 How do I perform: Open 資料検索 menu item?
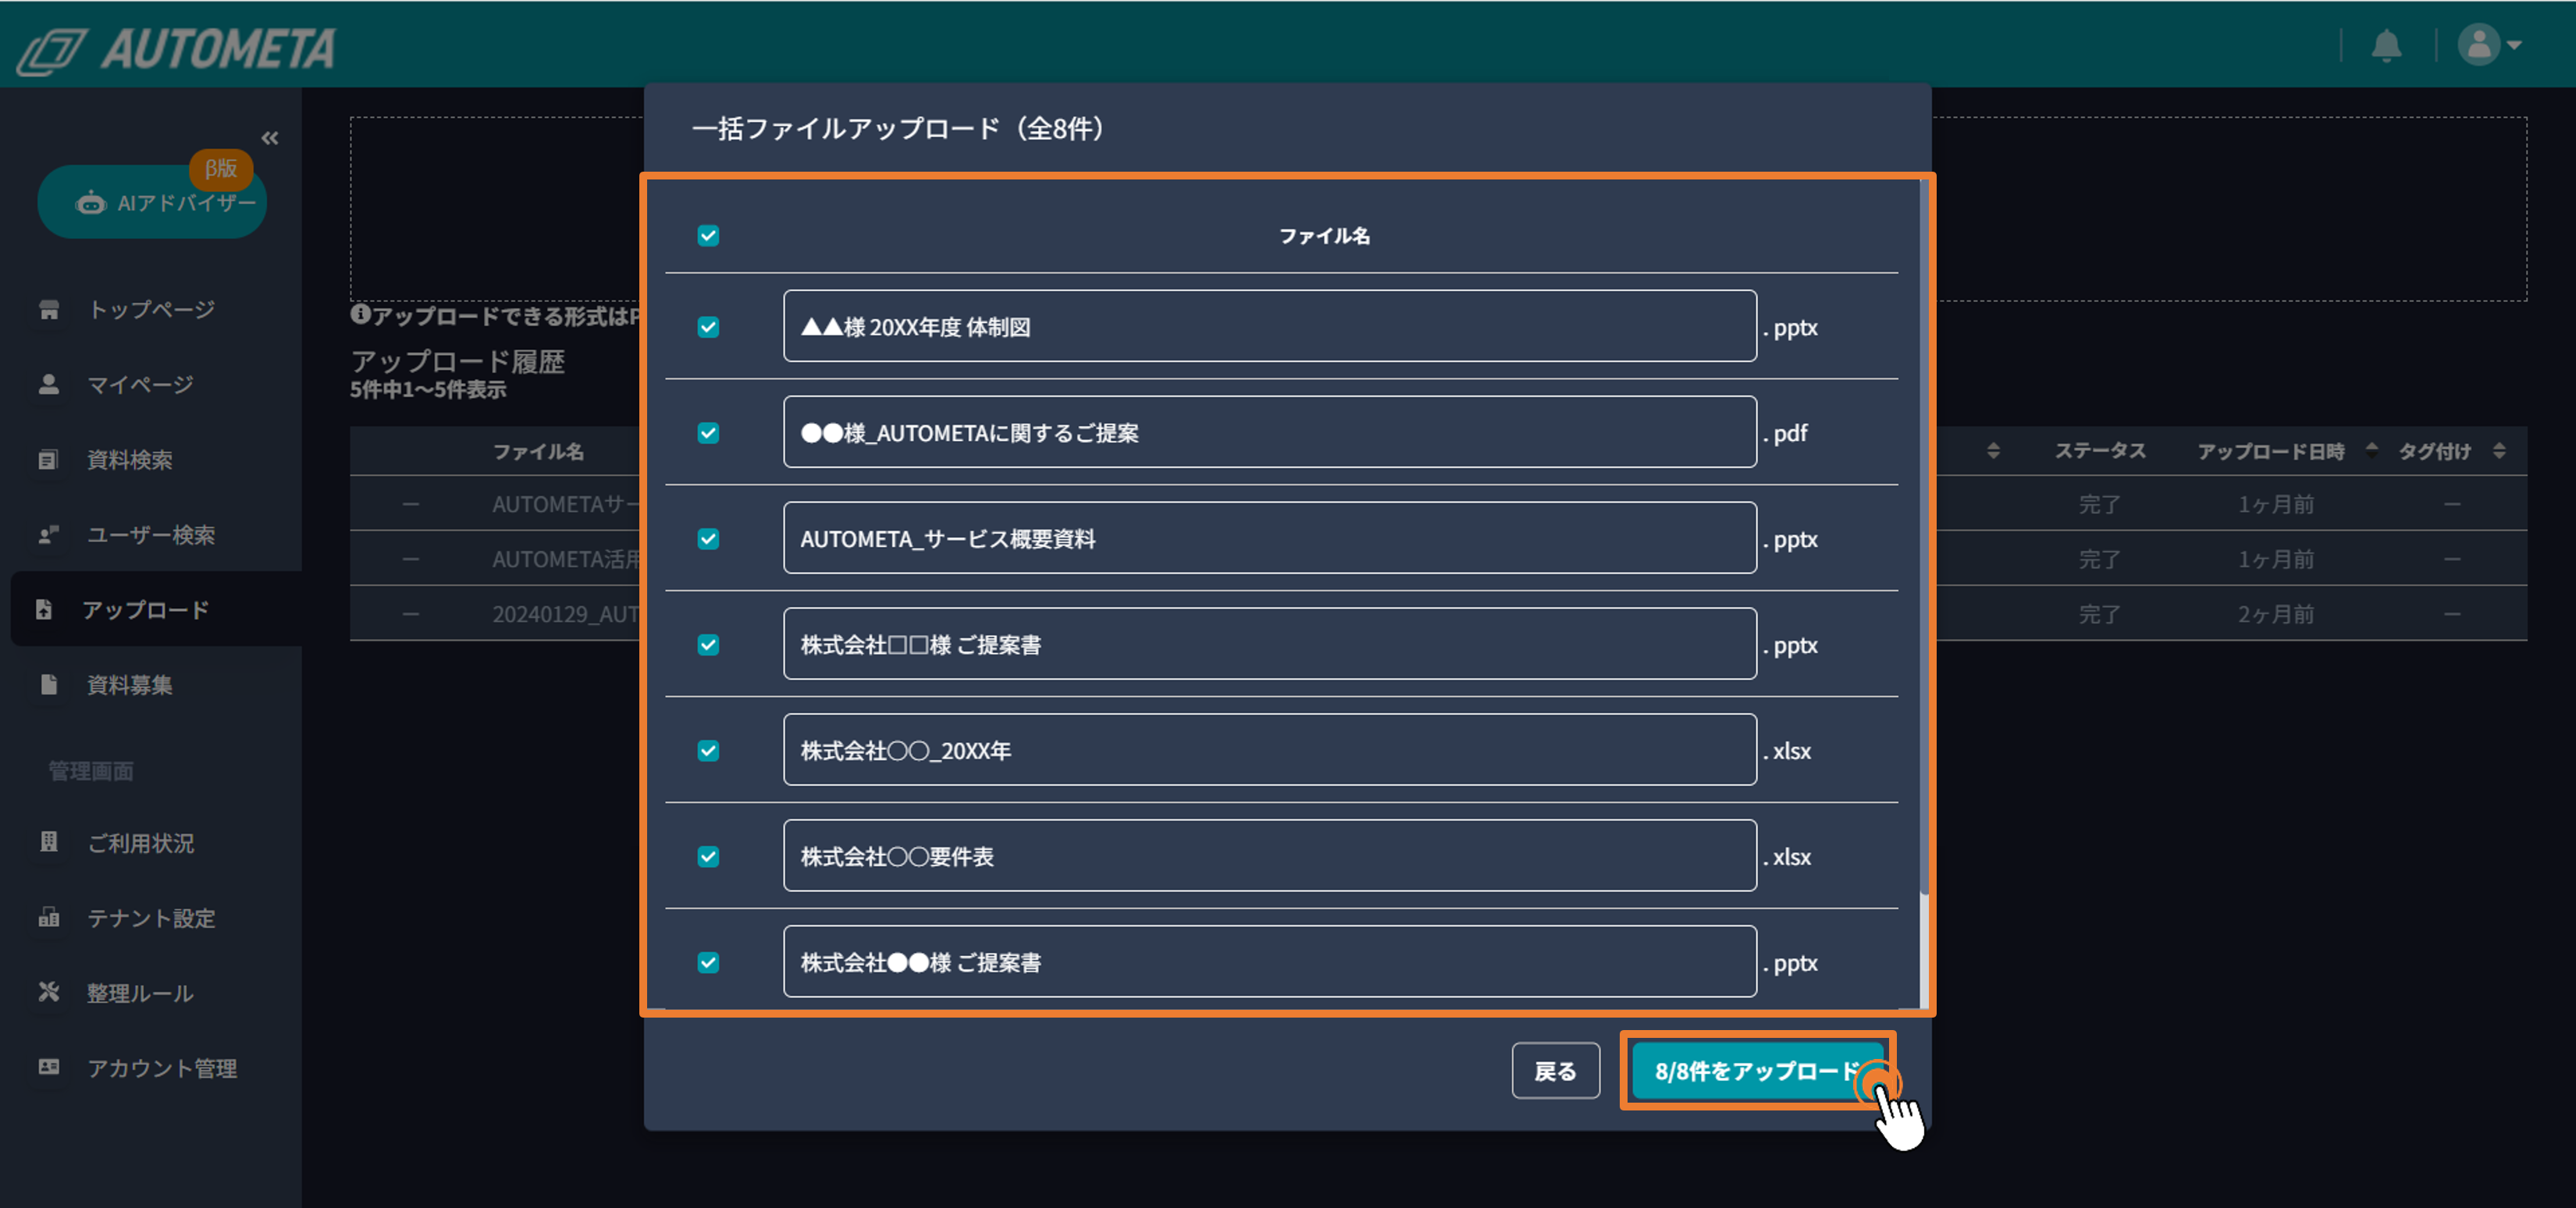(130, 459)
